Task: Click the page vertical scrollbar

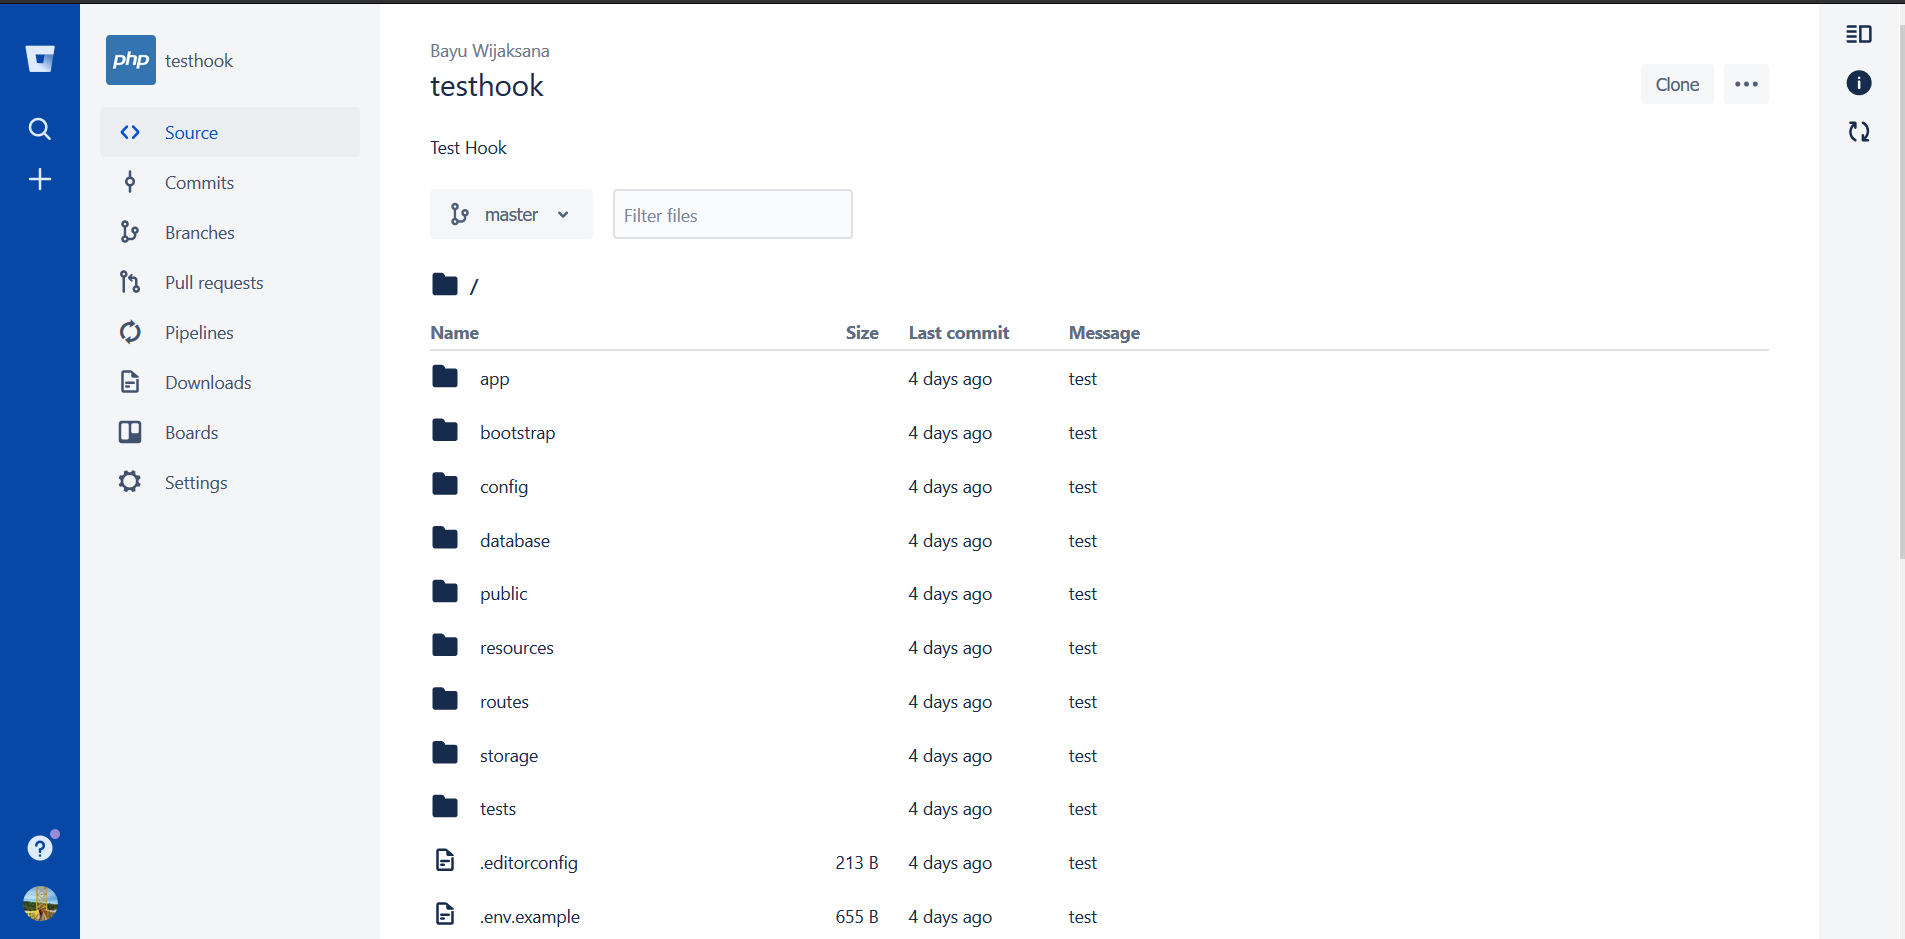Action: pyautogui.click(x=1901, y=290)
